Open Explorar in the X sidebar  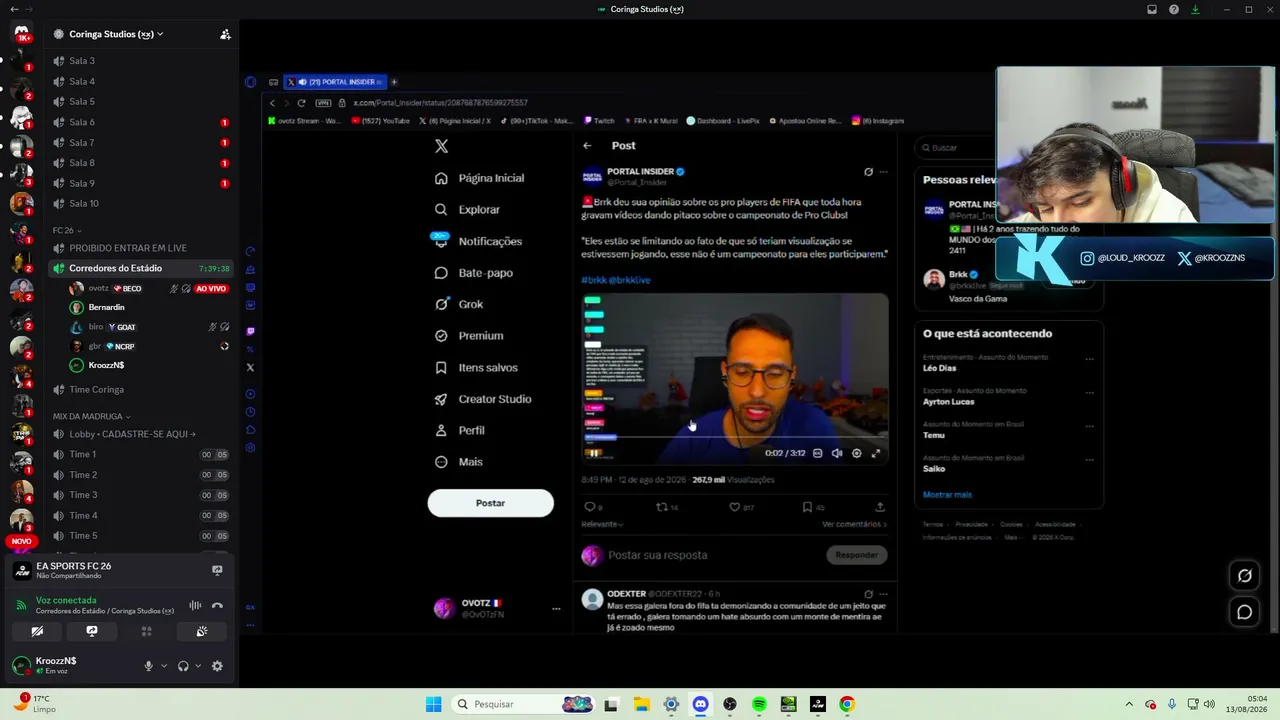pos(467,210)
